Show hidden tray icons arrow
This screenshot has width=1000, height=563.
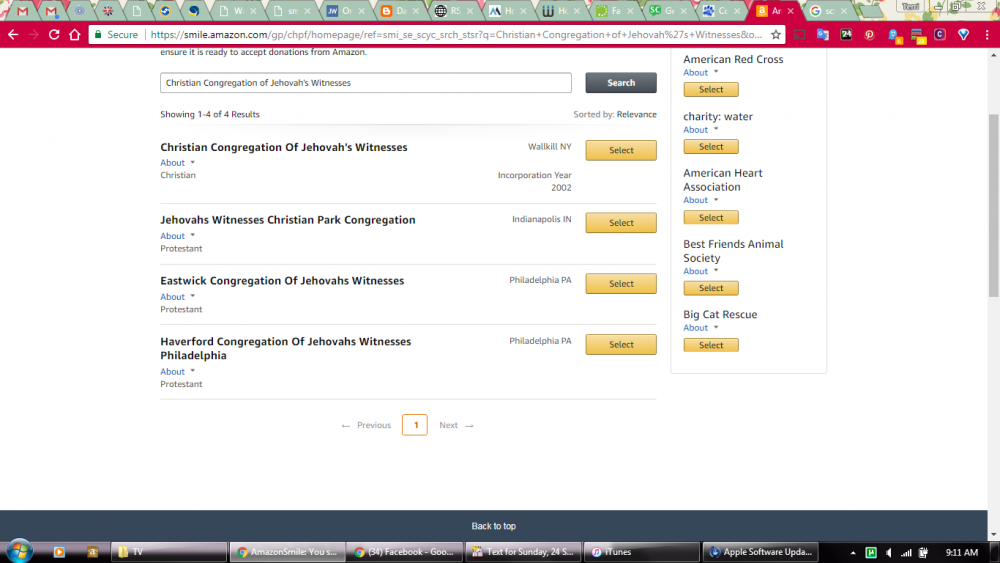tap(853, 553)
